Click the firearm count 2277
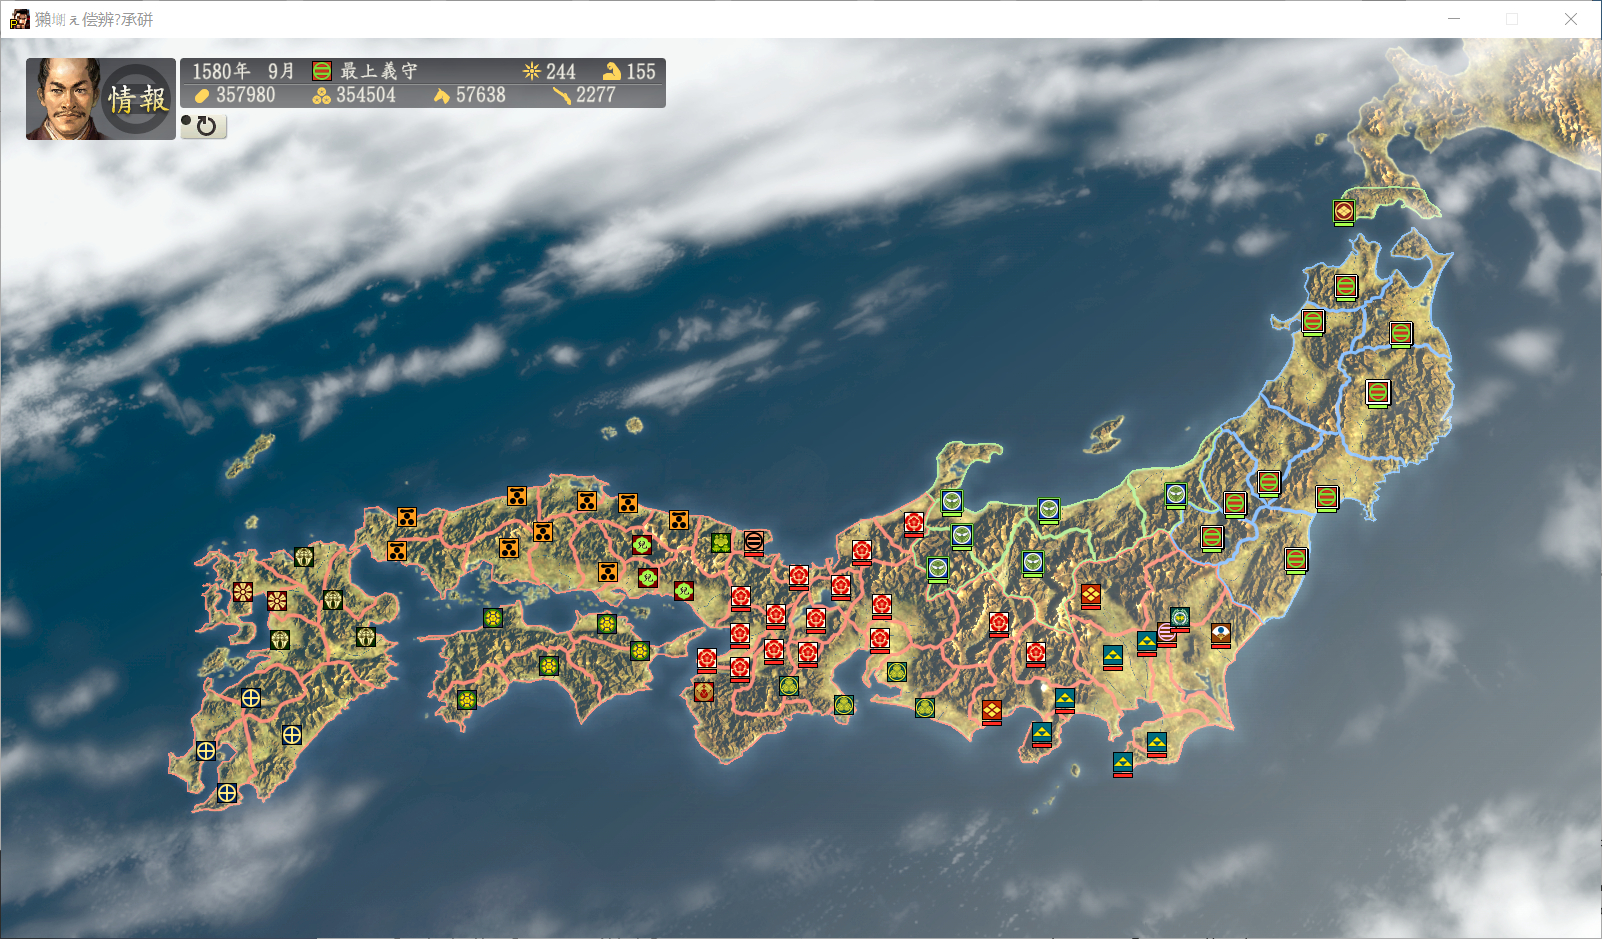 point(596,95)
